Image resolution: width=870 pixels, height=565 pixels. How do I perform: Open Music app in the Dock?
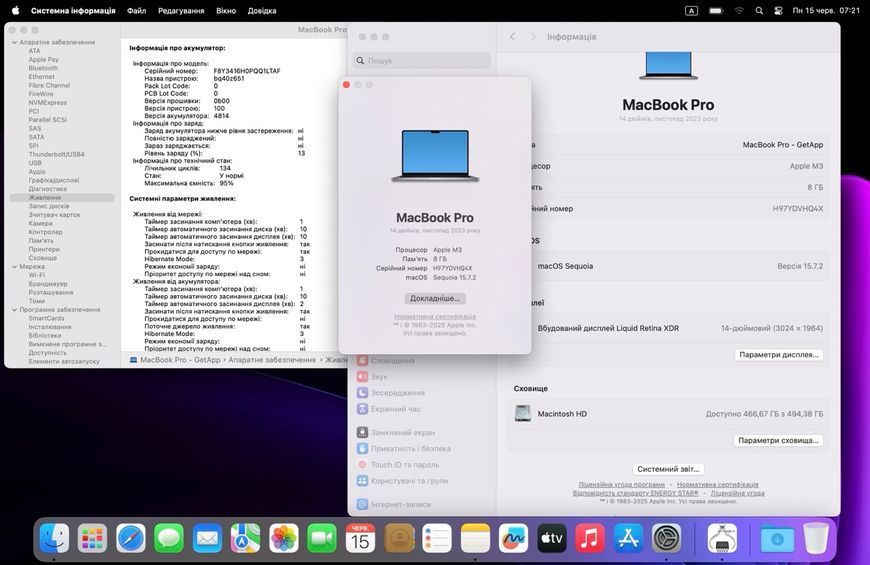pyautogui.click(x=590, y=538)
